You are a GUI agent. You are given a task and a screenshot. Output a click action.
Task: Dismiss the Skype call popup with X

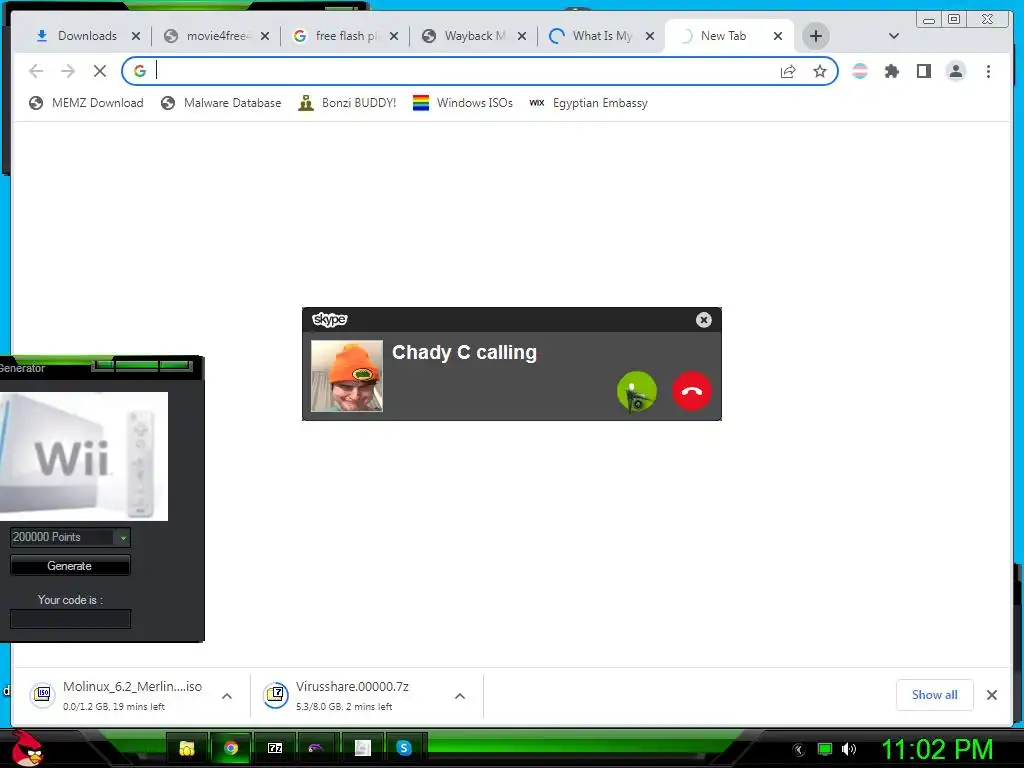click(703, 320)
